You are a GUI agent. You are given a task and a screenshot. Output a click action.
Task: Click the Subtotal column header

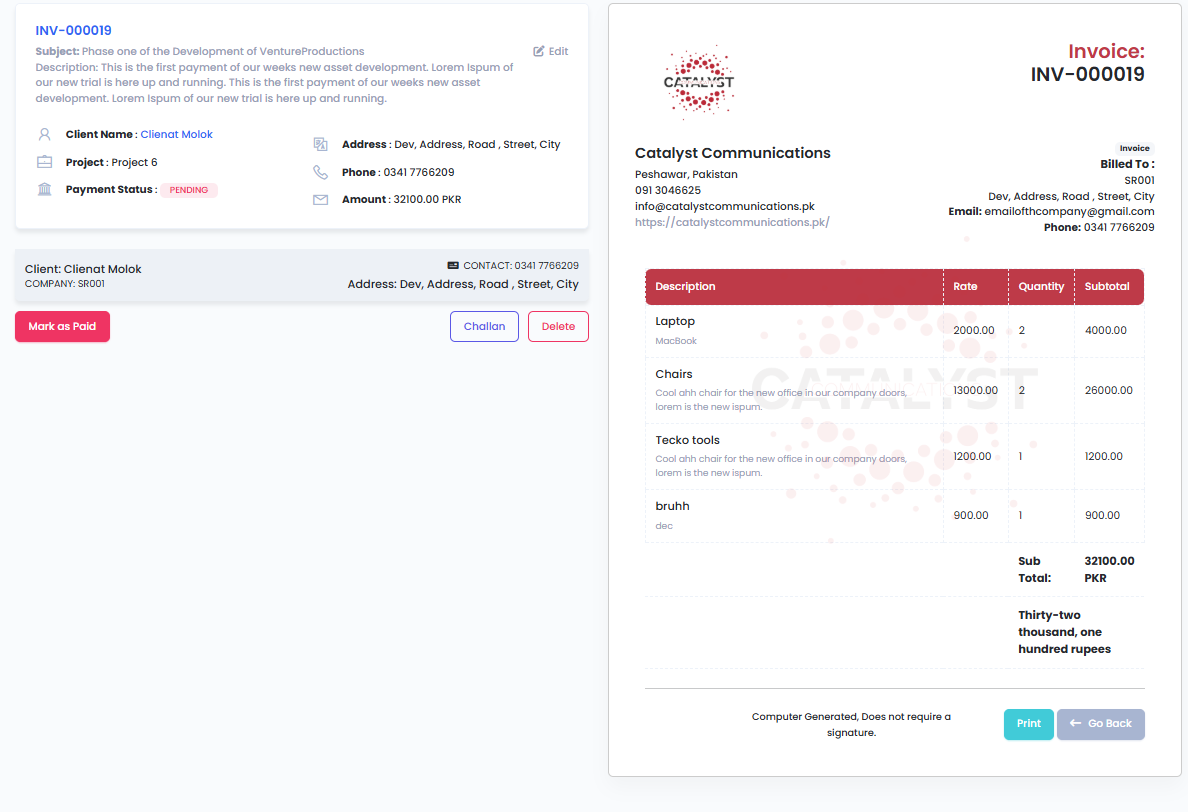click(1107, 286)
